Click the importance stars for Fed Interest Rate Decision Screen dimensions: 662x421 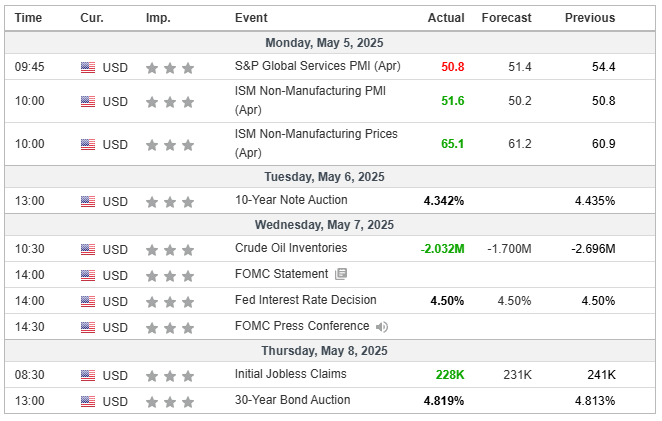pos(170,302)
